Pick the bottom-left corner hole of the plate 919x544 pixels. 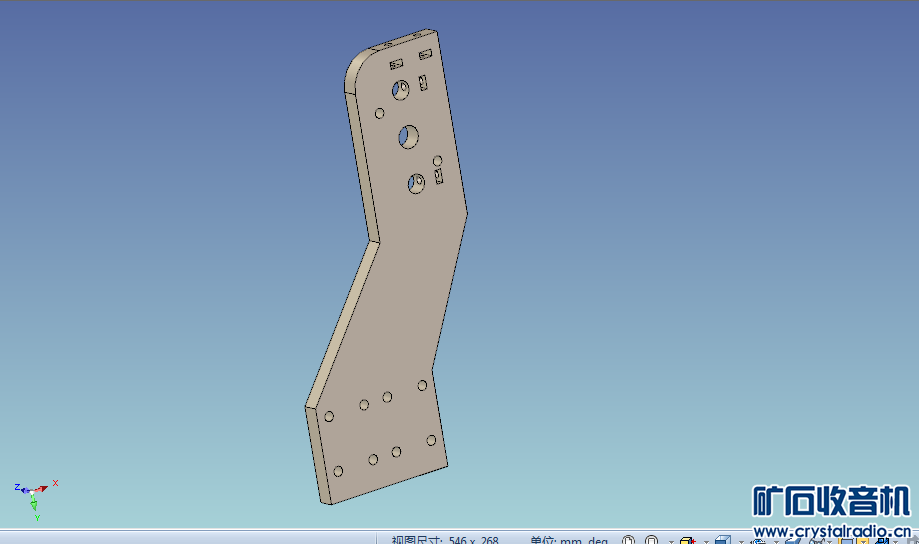338,471
